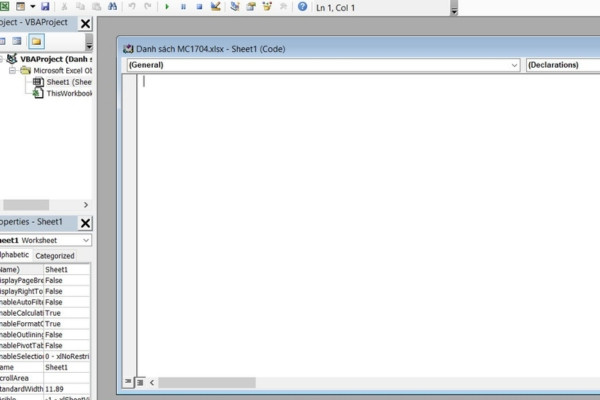The width and height of the screenshot is (600, 400).
Task: Click the View Microsoft Excel icon
Action: coord(4,6)
